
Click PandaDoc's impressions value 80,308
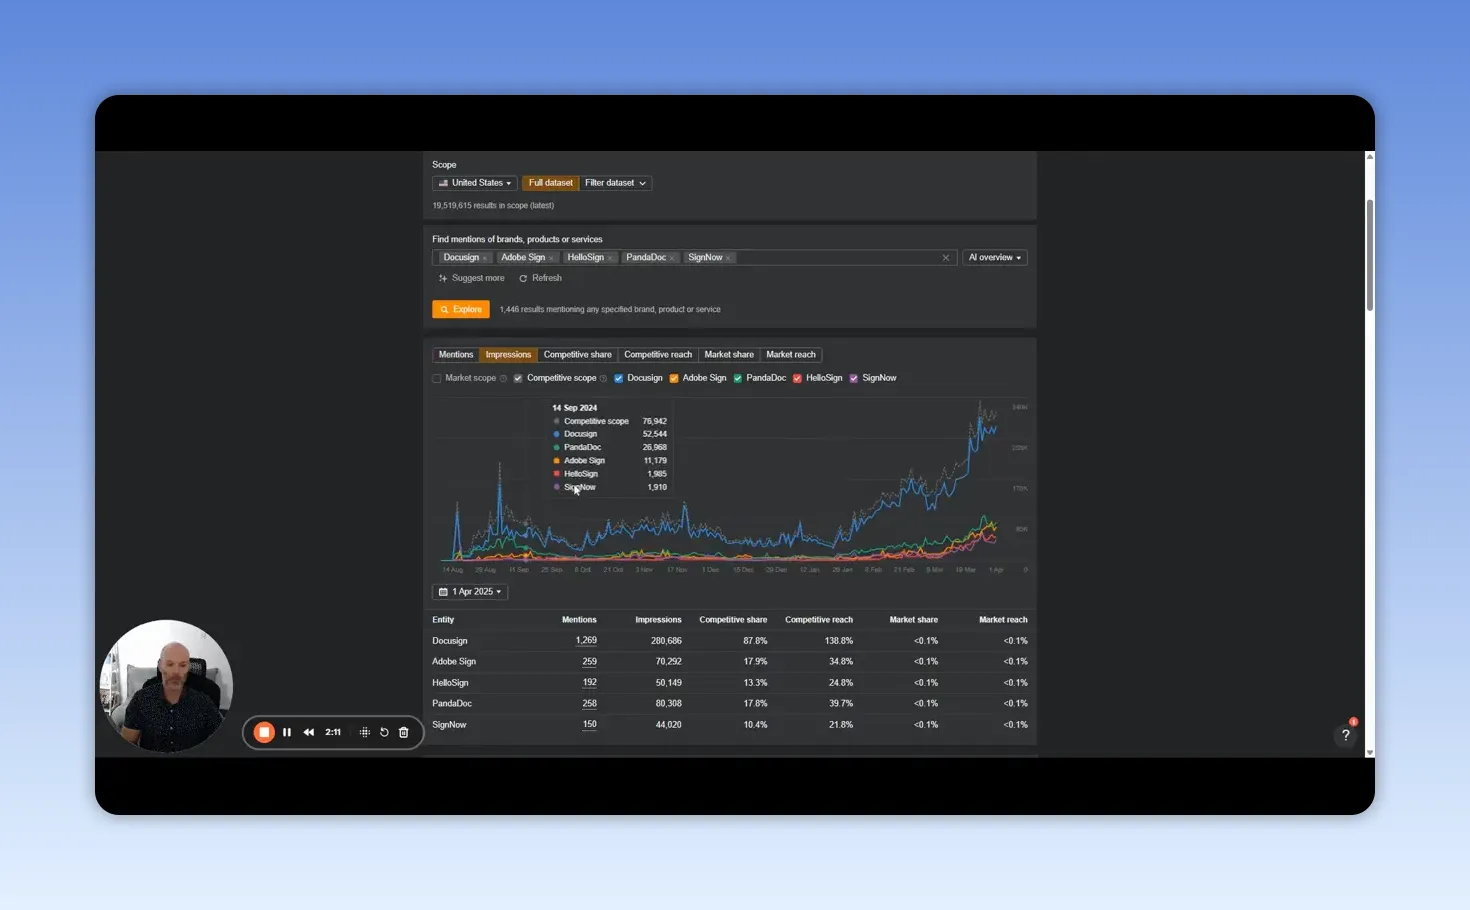pos(668,704)
